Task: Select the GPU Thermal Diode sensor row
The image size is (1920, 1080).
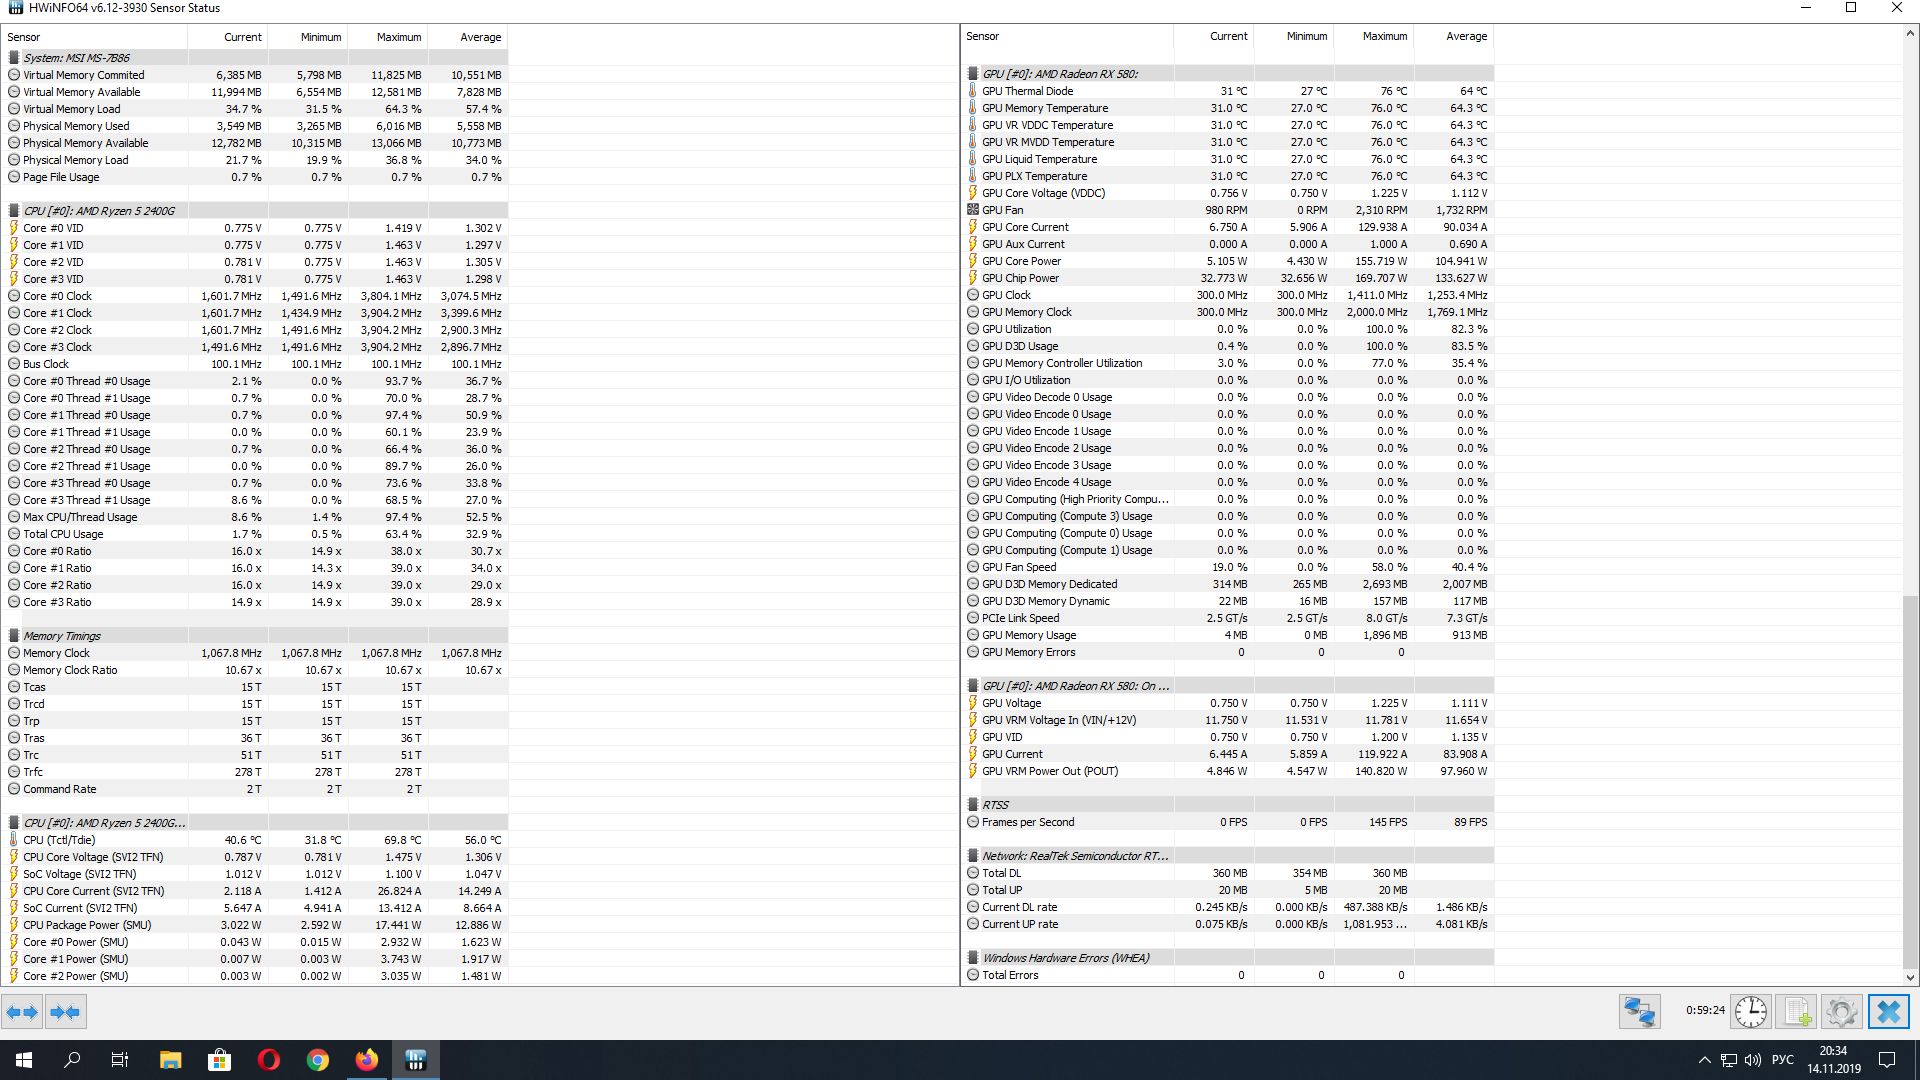Action: point(1027,91)
